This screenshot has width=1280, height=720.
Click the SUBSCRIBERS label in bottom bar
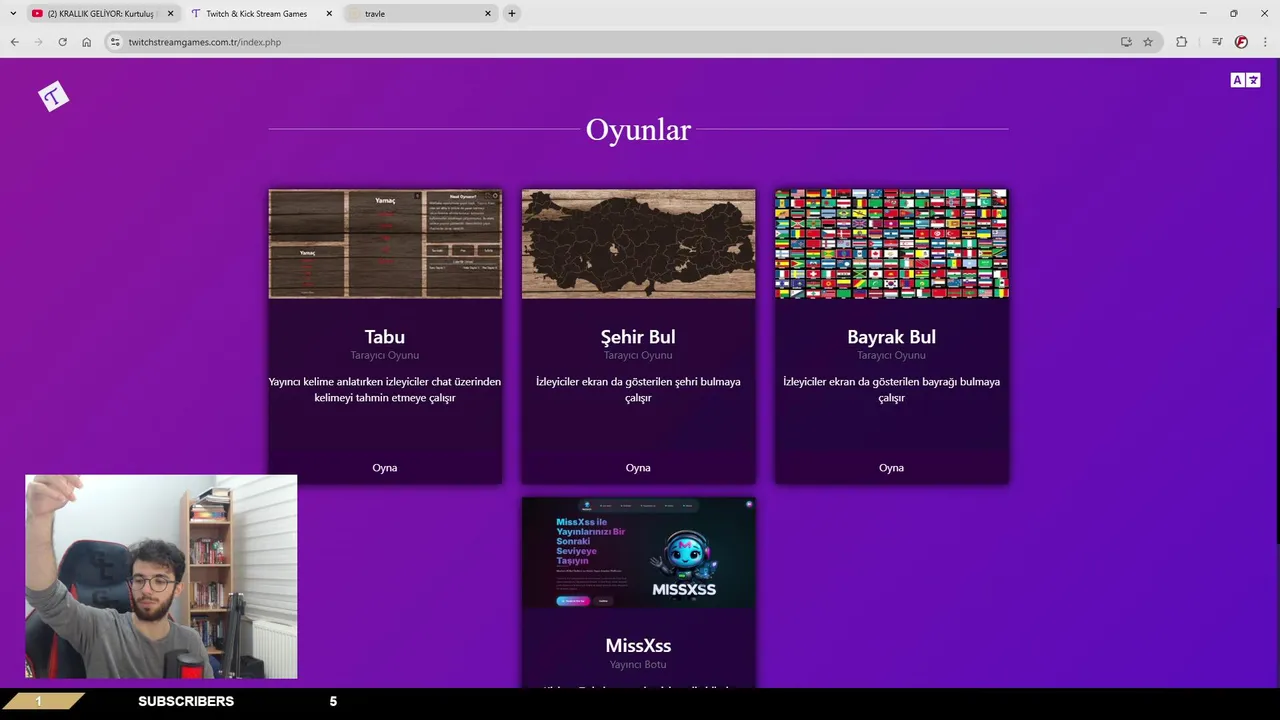[x=186, y=701]
